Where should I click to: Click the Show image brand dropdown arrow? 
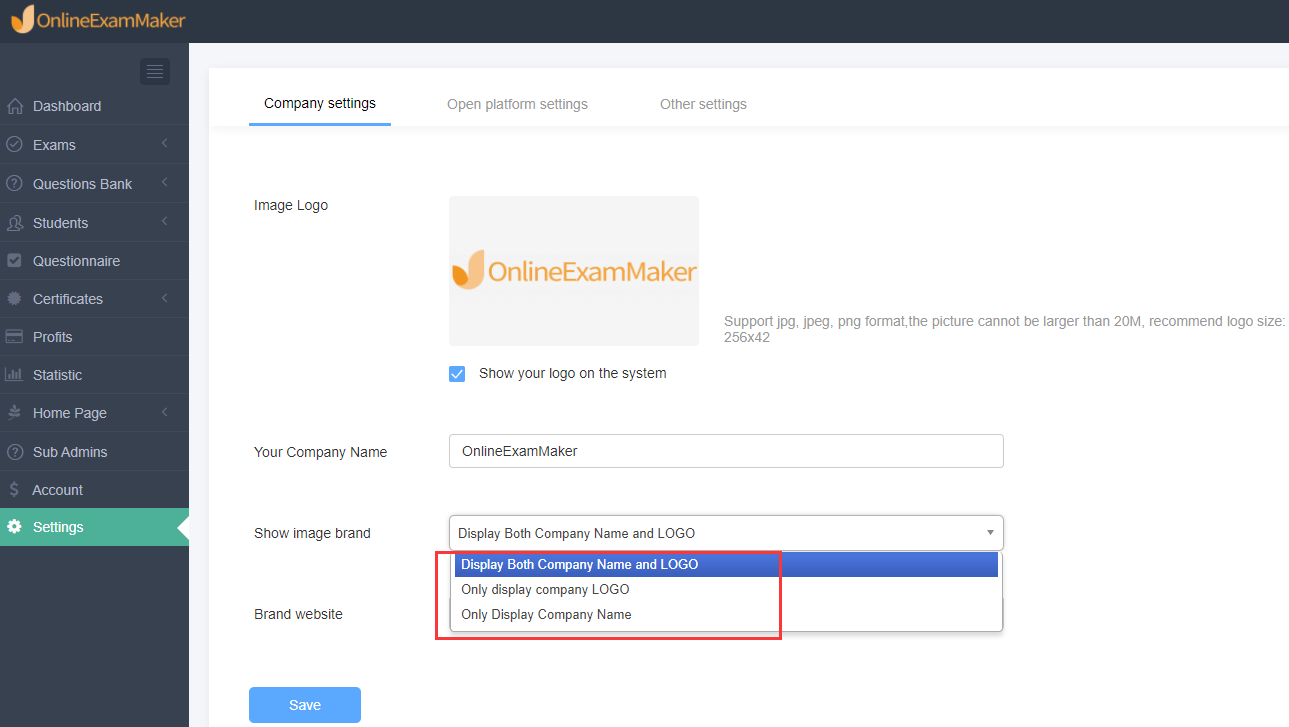(990, 533)
